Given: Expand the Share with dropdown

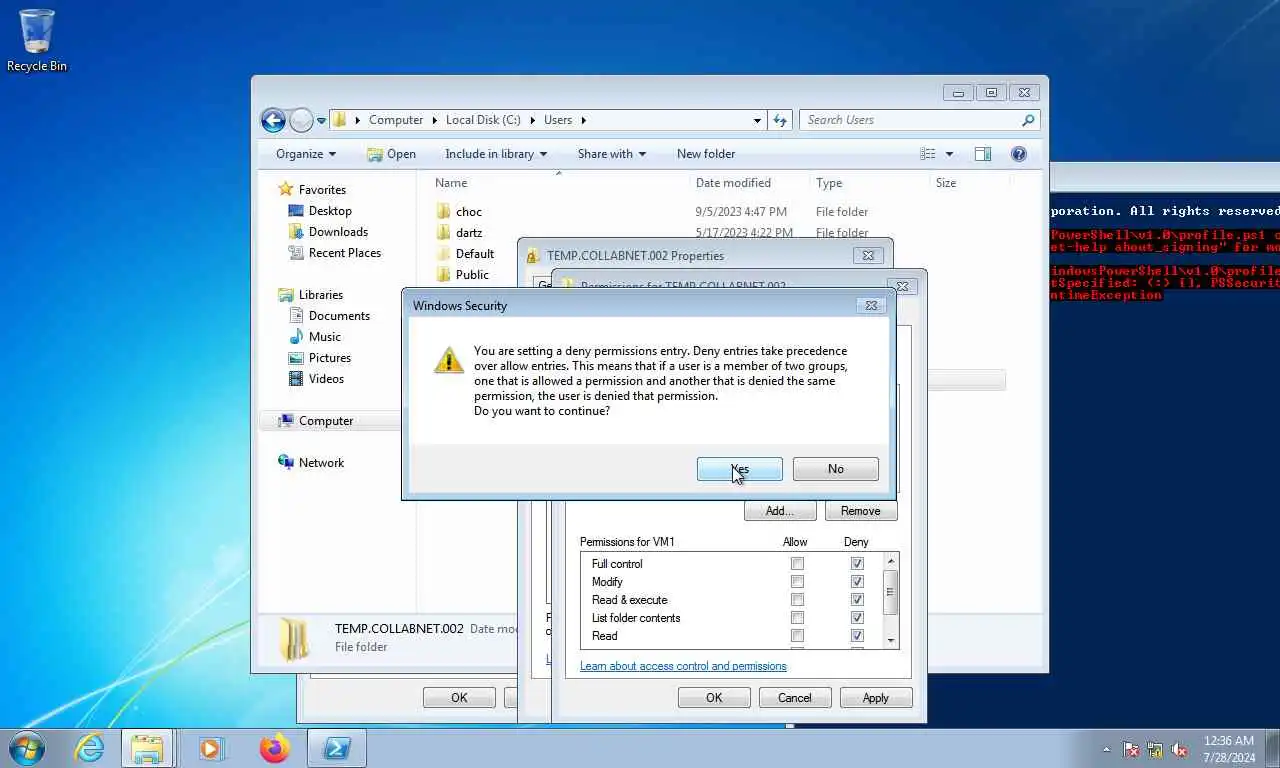Looking at the screenshot, I should click(611, 154).
